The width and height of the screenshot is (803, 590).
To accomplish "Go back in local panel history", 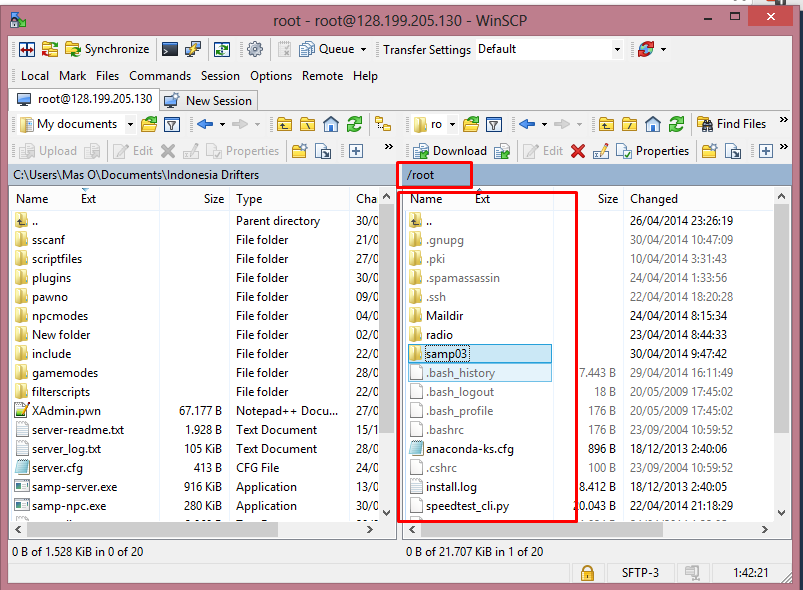I will click(x=205, y=124).
